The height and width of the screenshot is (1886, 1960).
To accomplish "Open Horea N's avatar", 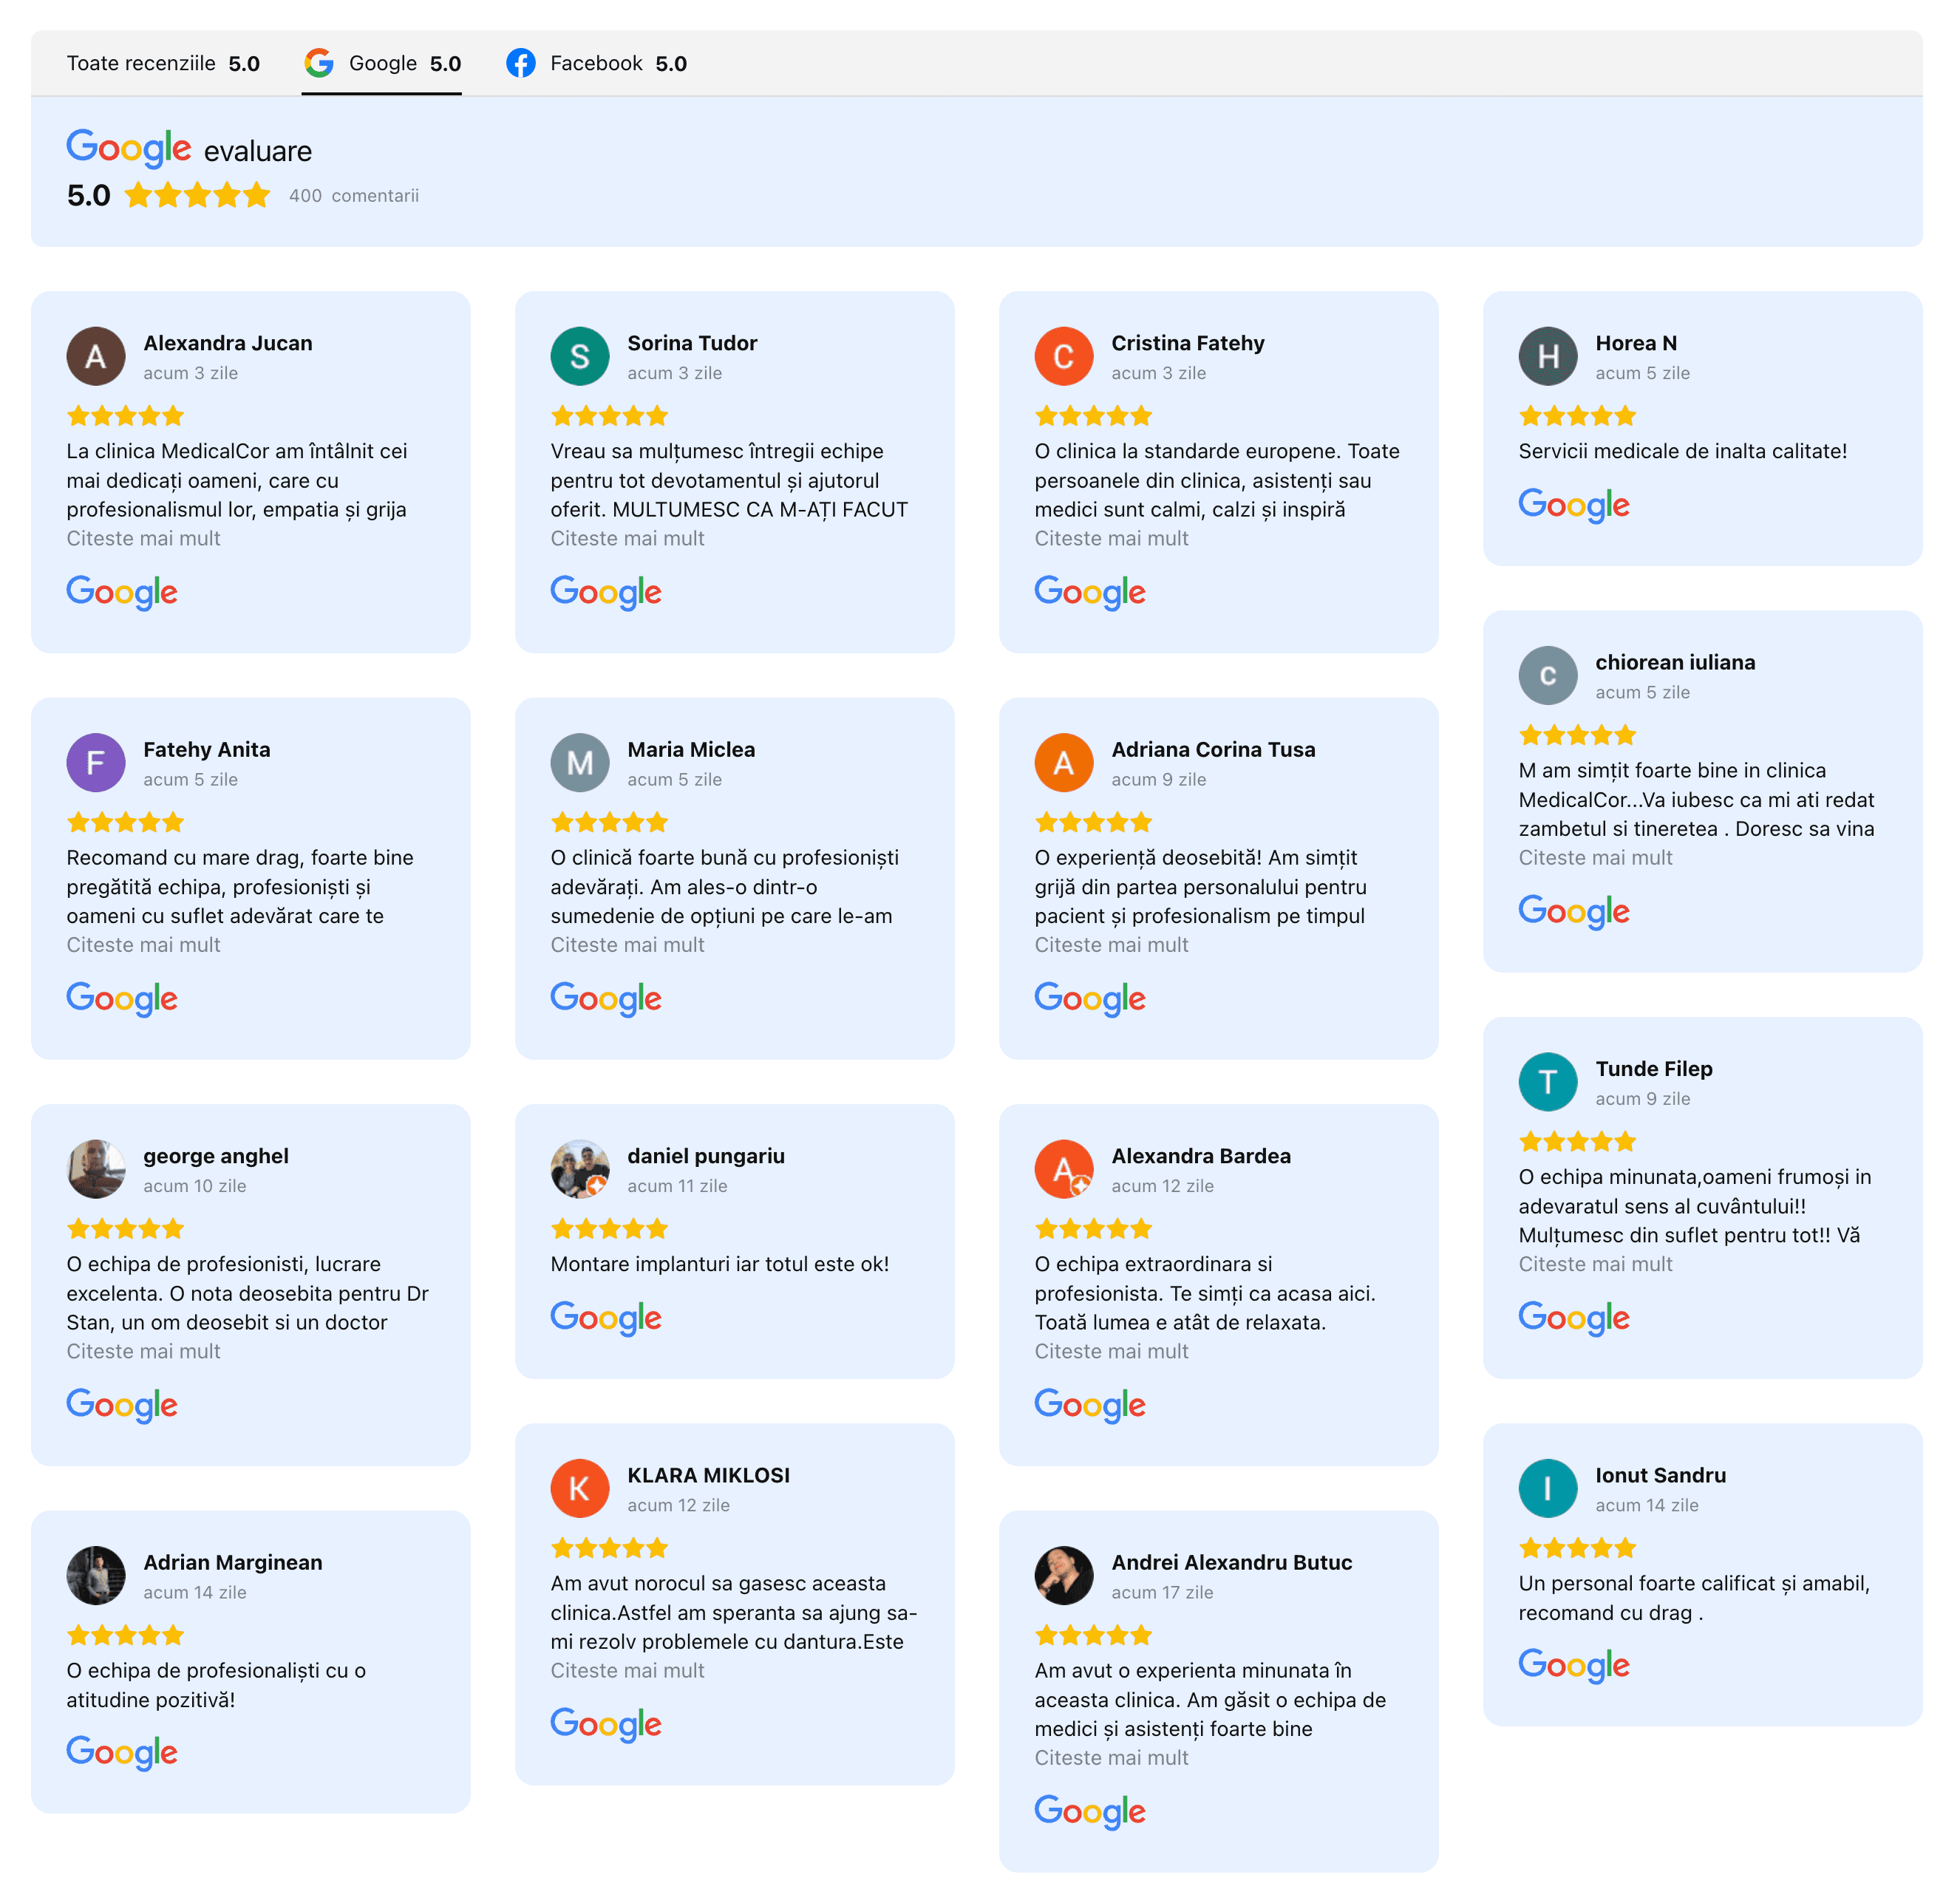I will [x=1548, y=356].
